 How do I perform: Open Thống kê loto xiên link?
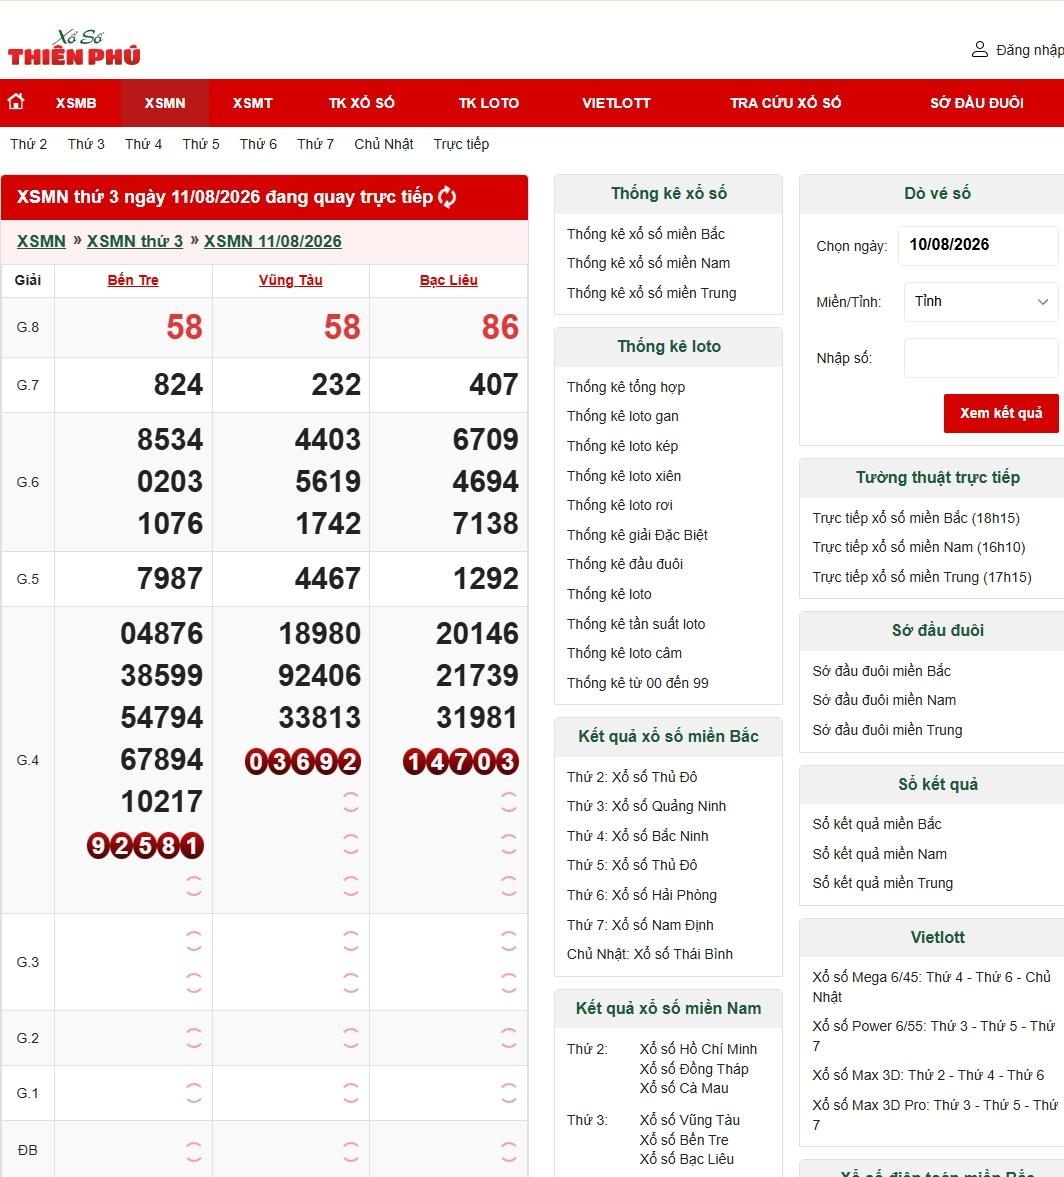624,477
